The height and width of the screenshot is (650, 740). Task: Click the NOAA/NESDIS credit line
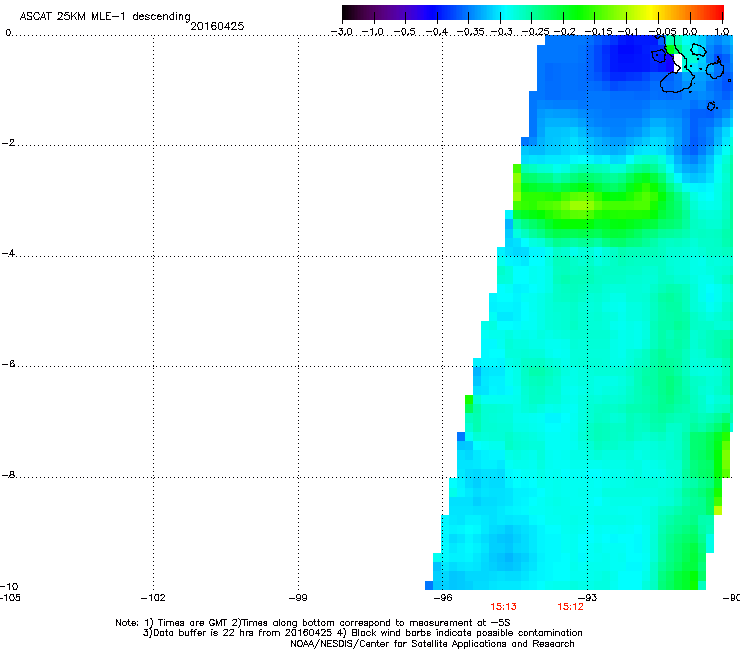click(x=432, y=644)
